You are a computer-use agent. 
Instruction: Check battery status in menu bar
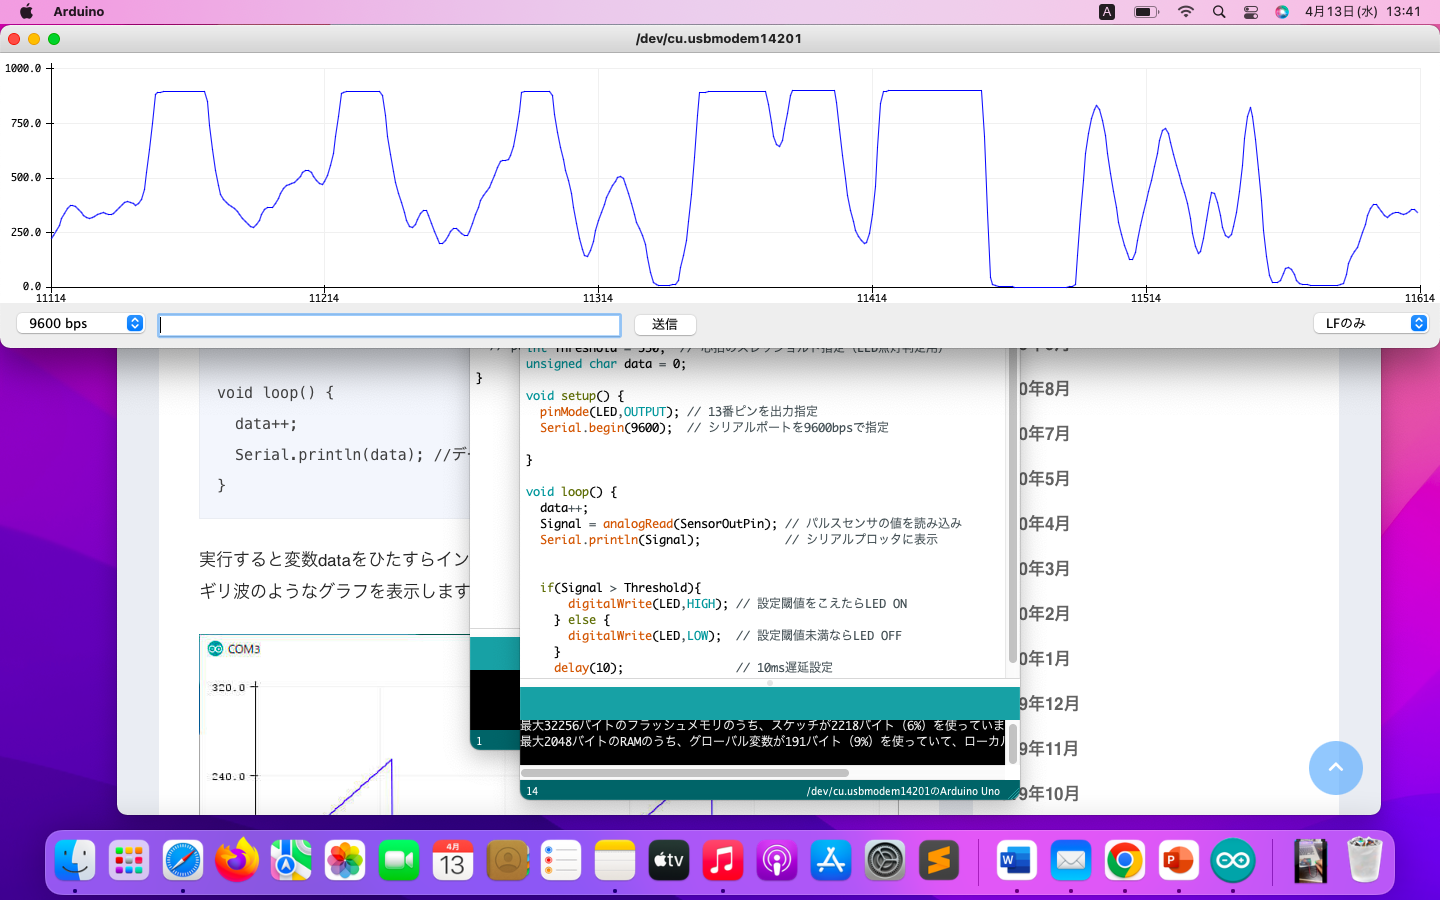point(1146,12)
